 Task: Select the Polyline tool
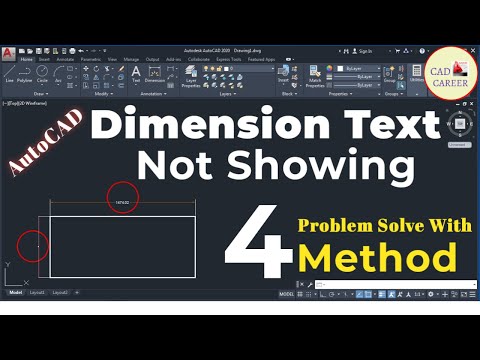tap(24, 74)
